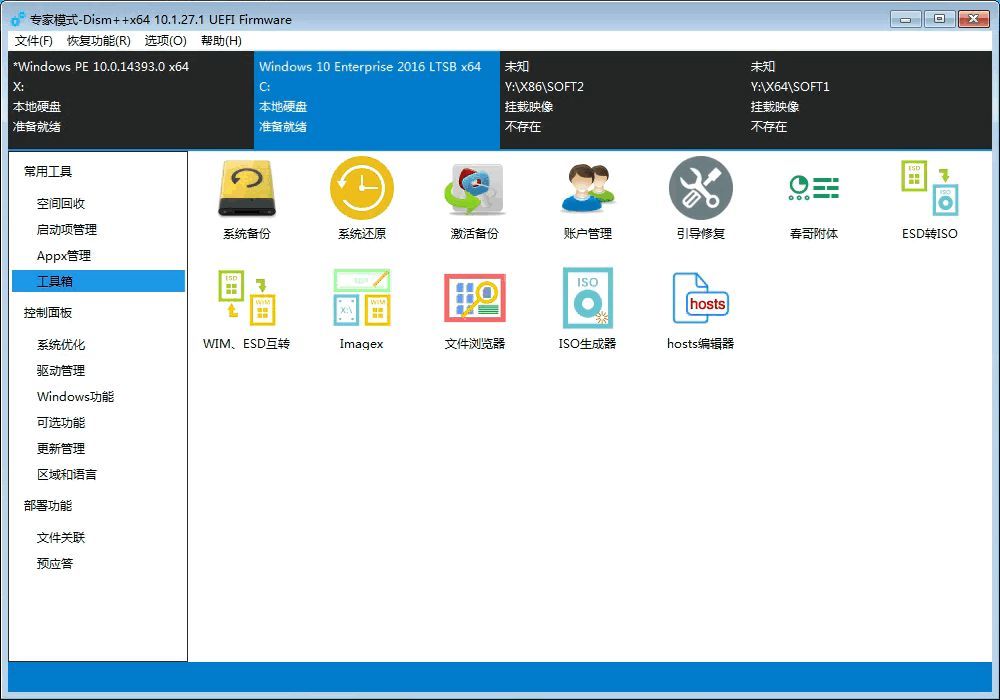Screen dimensions: 1000x700
Task: Launch the 系统还原 system restore icon
Action: click(362, 198)
